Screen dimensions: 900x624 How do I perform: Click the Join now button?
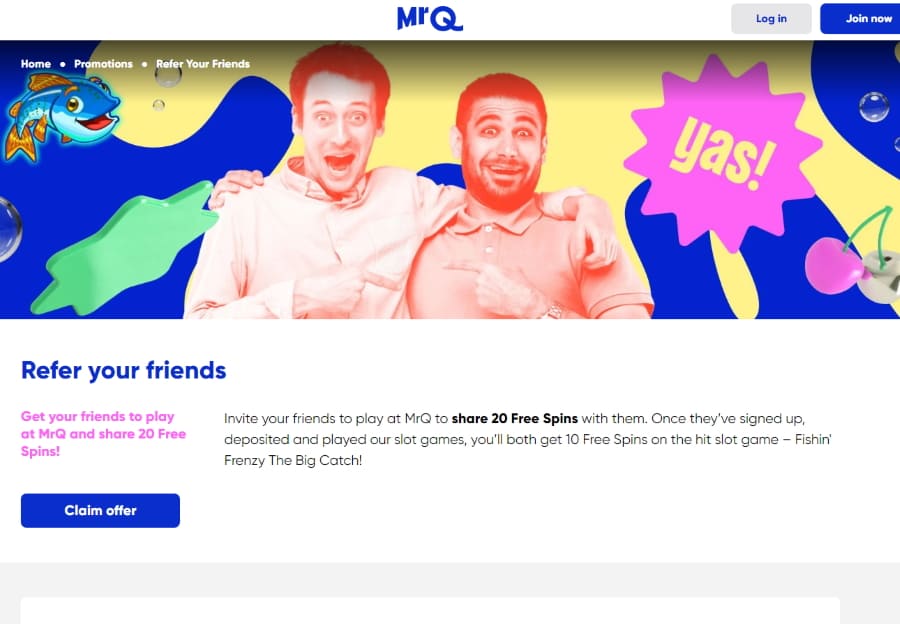861,18
